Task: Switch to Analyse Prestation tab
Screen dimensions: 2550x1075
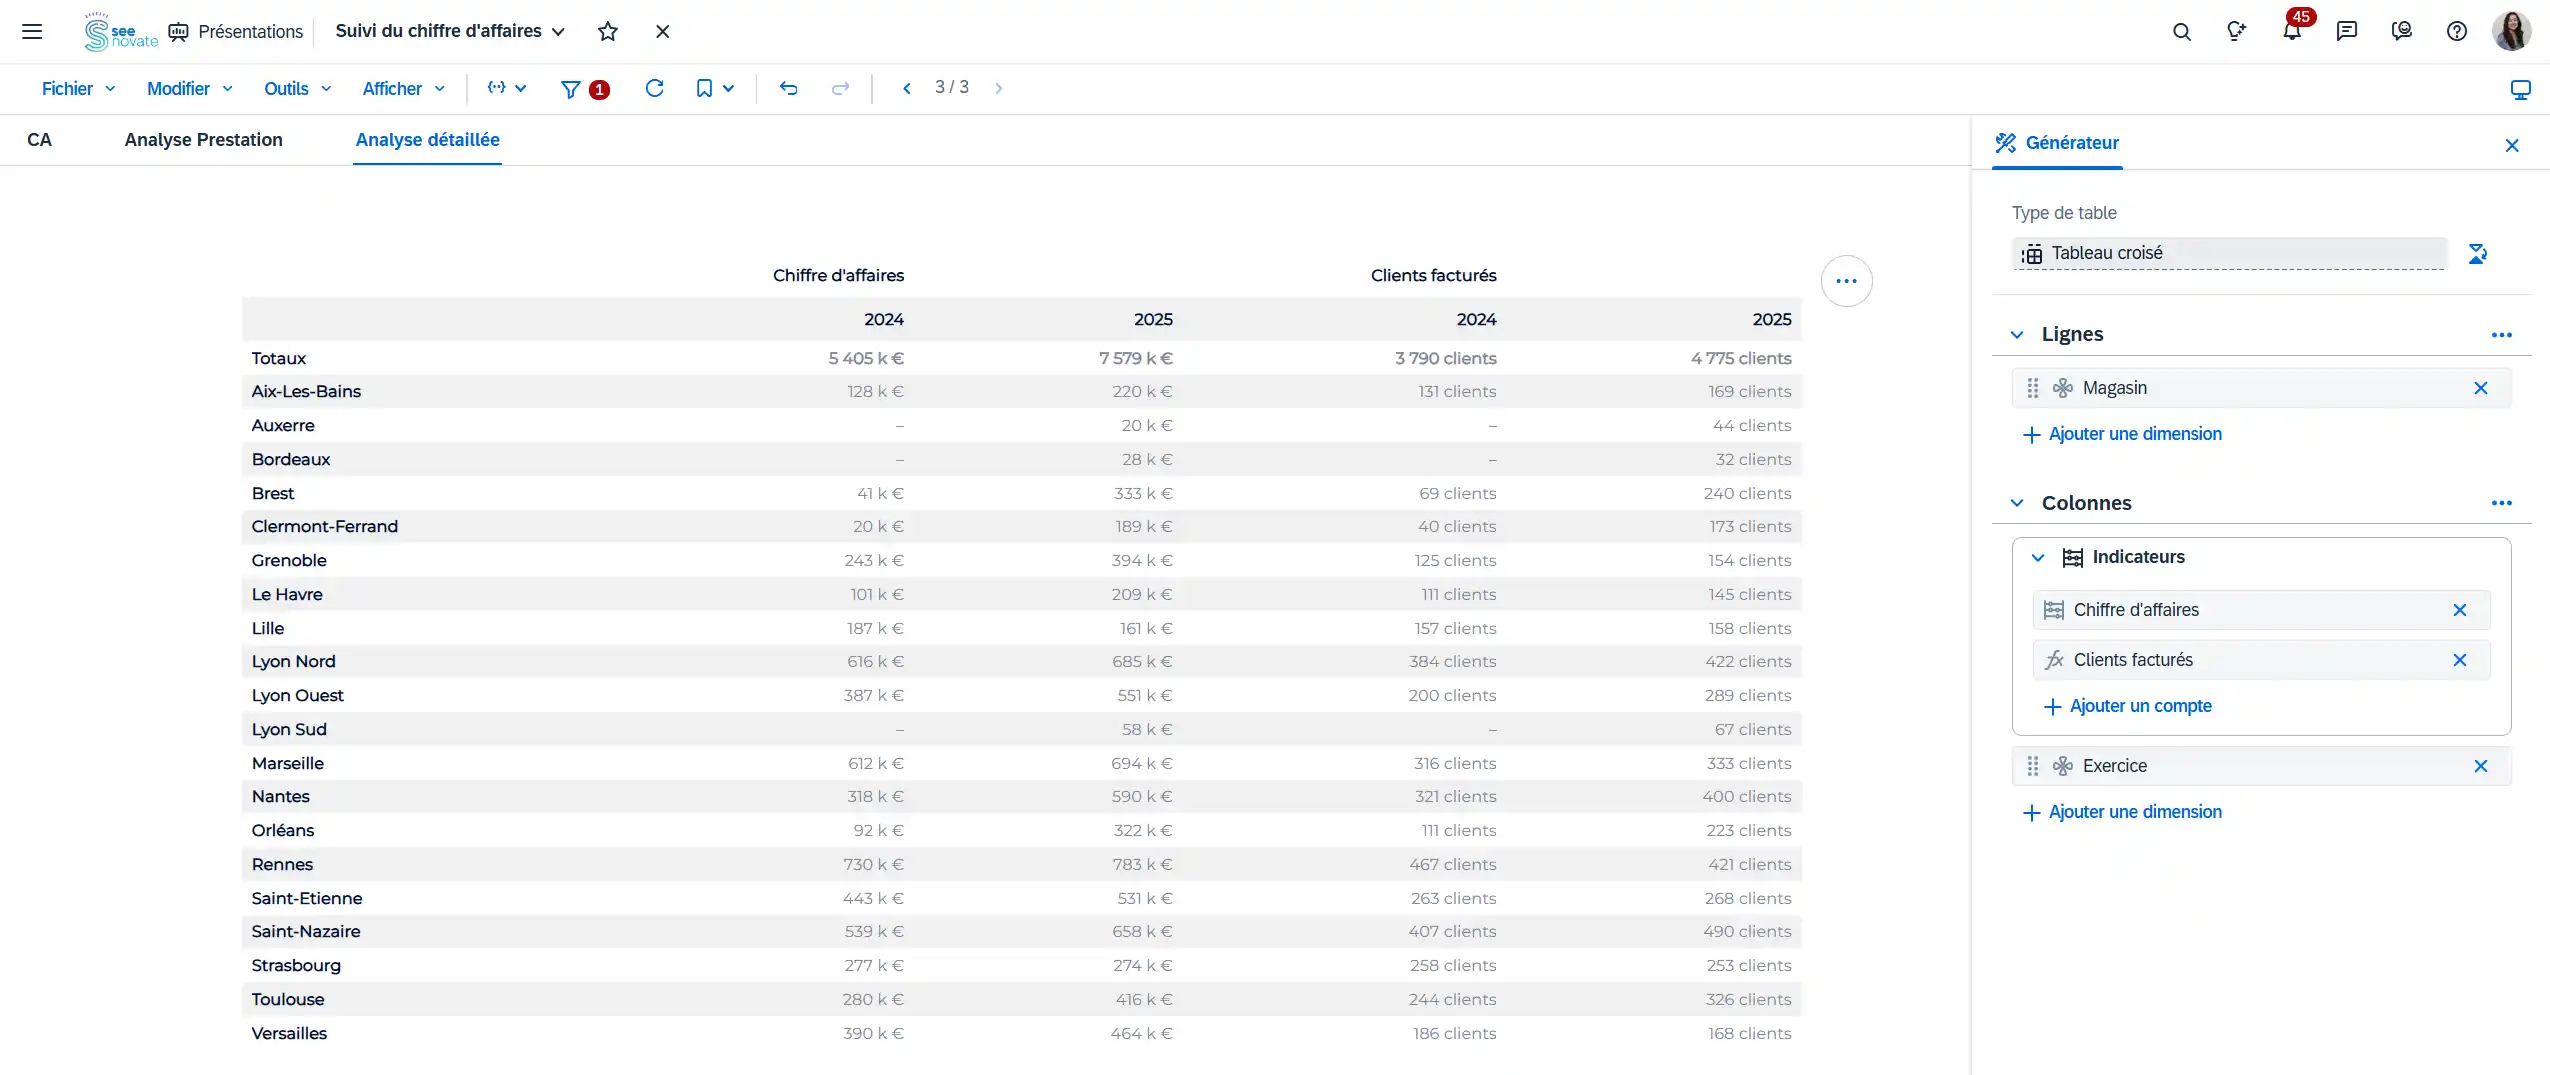Action: click(x=203, y=140)
